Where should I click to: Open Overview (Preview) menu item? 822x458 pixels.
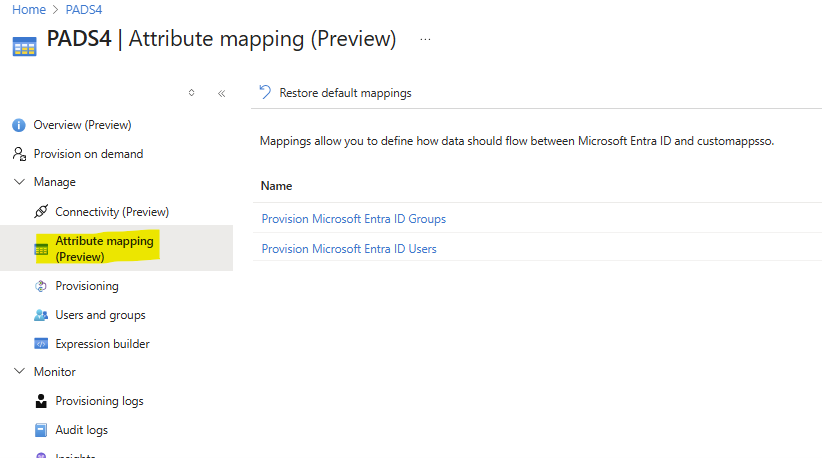82,125
